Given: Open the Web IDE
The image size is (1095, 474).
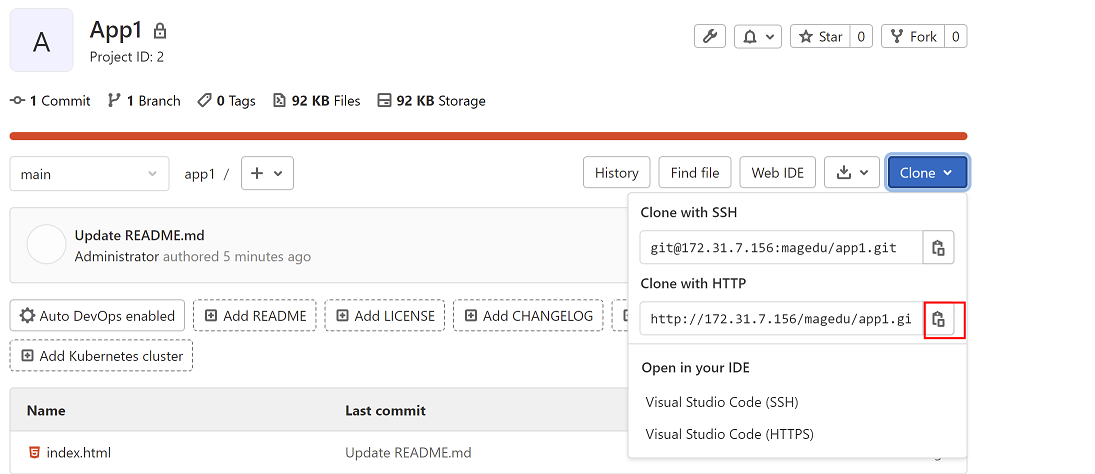Looking at the screenshot, I should pos(777,173).
